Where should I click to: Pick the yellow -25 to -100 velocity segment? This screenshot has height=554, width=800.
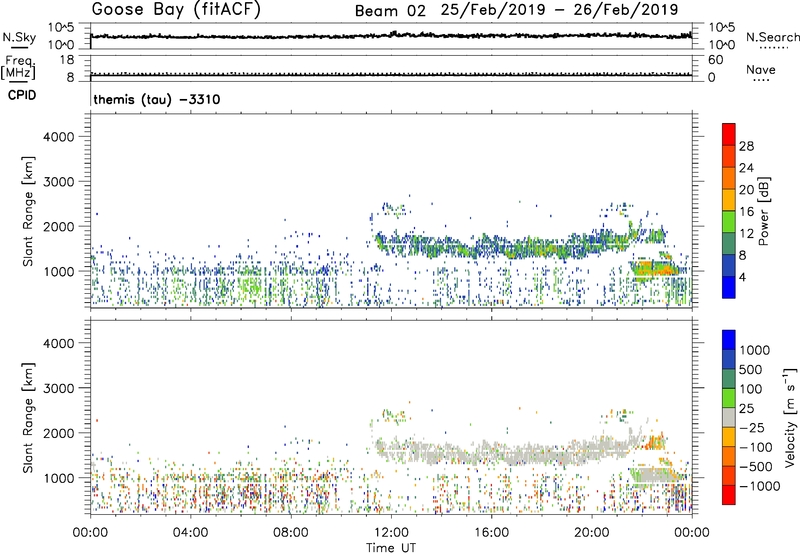coord(729,437)
